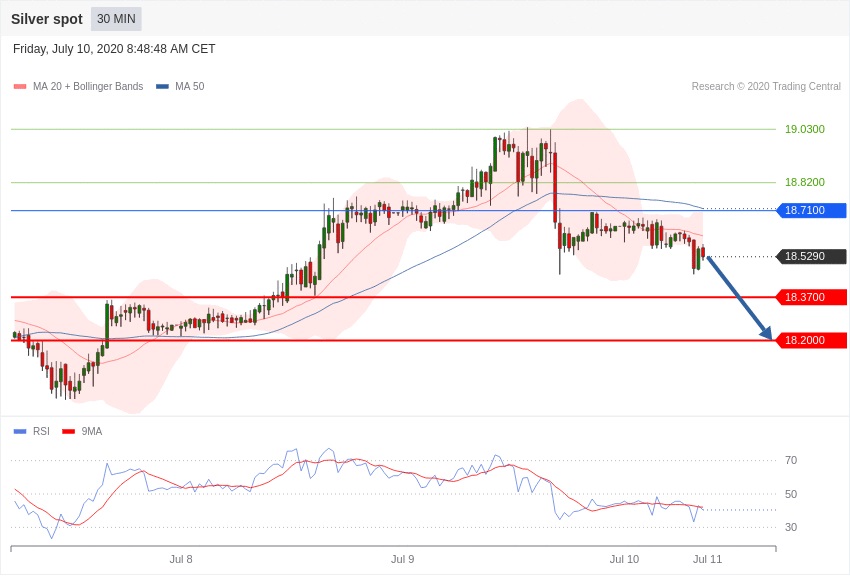Select the blue 18.7100 price tag
The image size is (850, 576).
pyautogui.click(x=811, y=211)
